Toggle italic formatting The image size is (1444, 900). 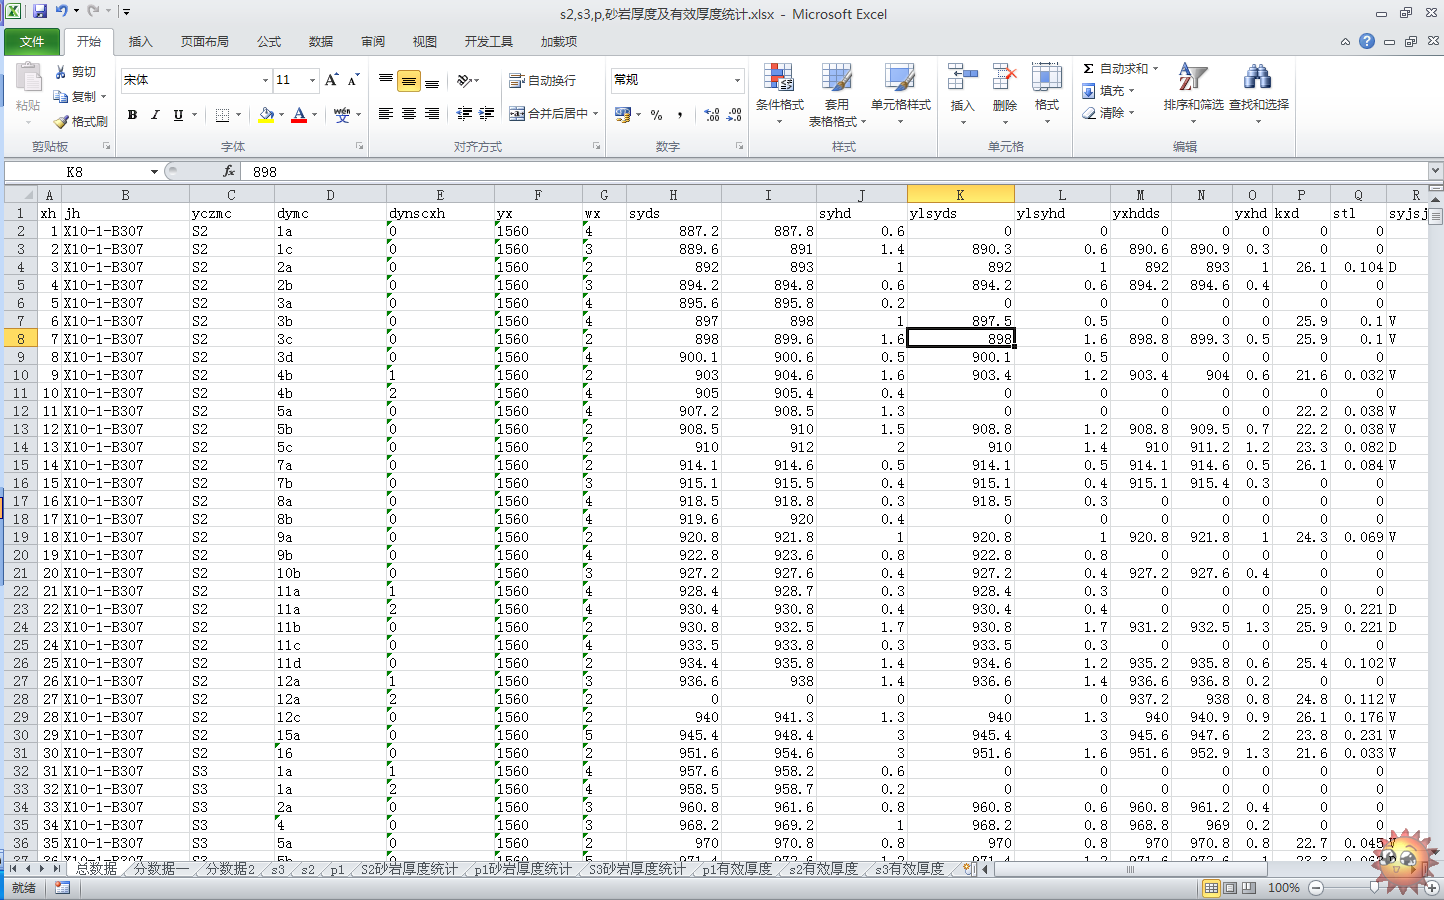pyautogui.click(x=155, y=115)
